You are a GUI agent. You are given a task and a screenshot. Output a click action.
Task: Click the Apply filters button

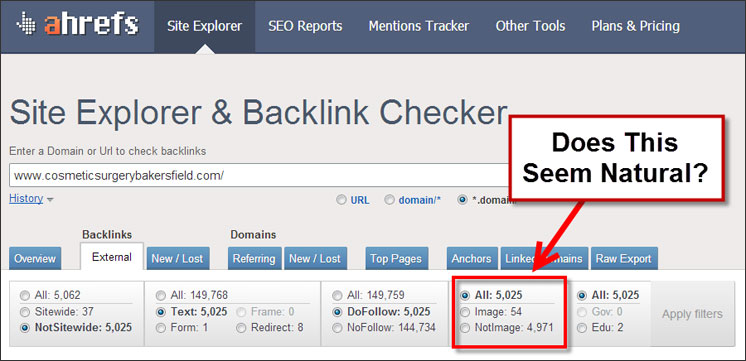[692, 314]
